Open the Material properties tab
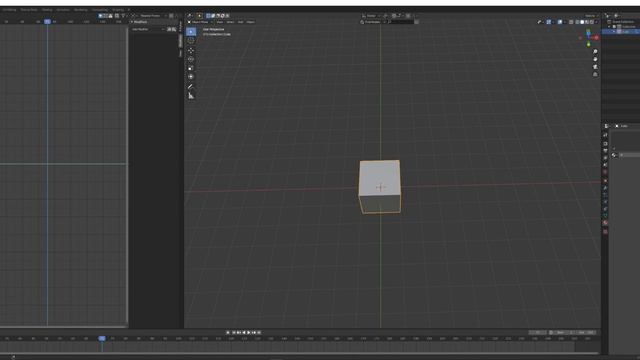The height and width of the screenshot is (360, 640). coord(605,222)
